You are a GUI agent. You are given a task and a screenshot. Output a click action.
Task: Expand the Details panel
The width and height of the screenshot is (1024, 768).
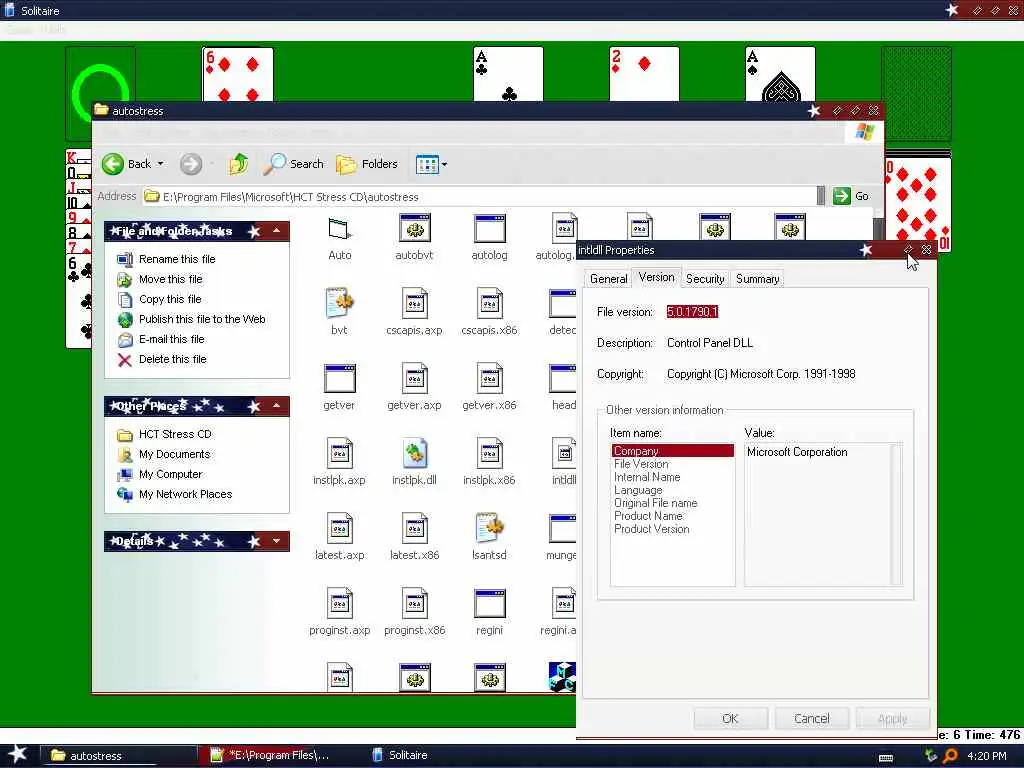277,541
